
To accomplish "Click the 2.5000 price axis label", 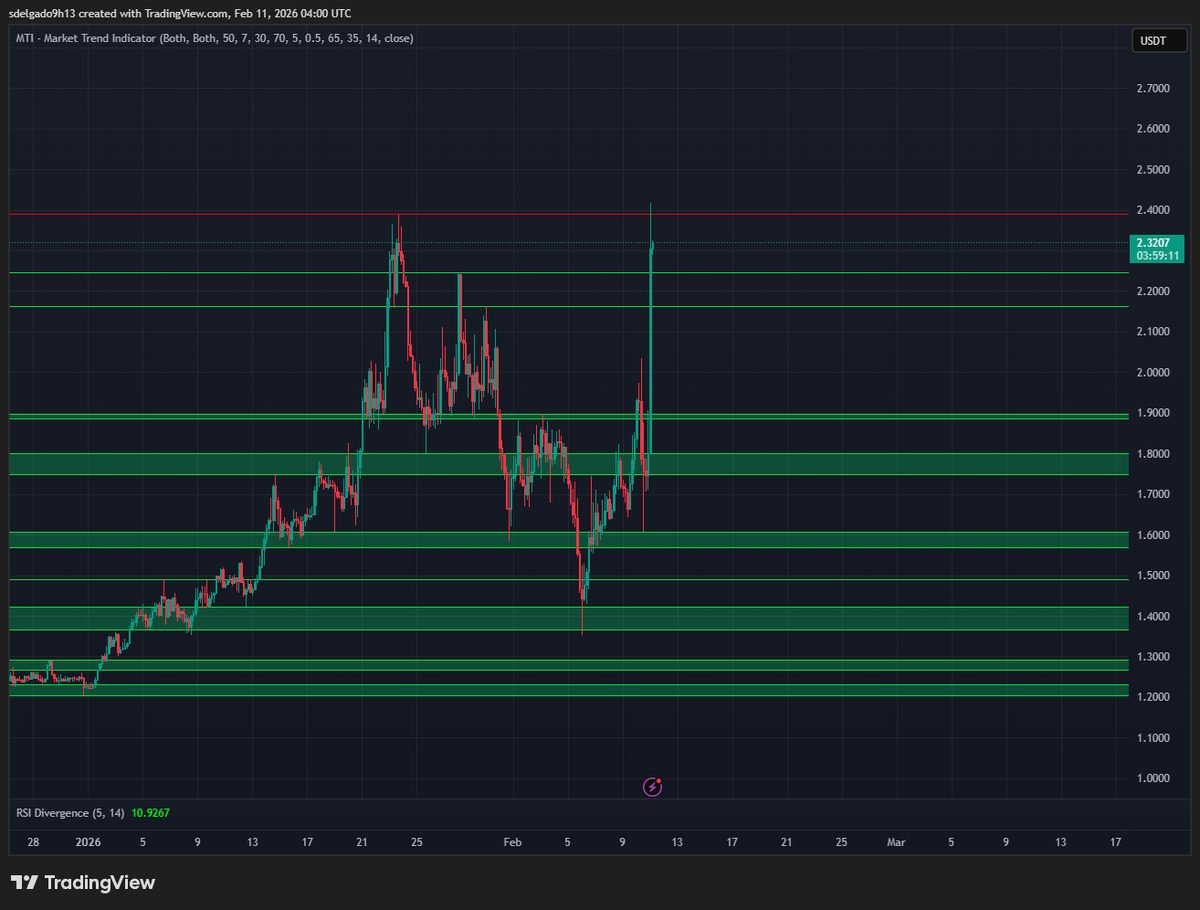I will point(1153,170).
